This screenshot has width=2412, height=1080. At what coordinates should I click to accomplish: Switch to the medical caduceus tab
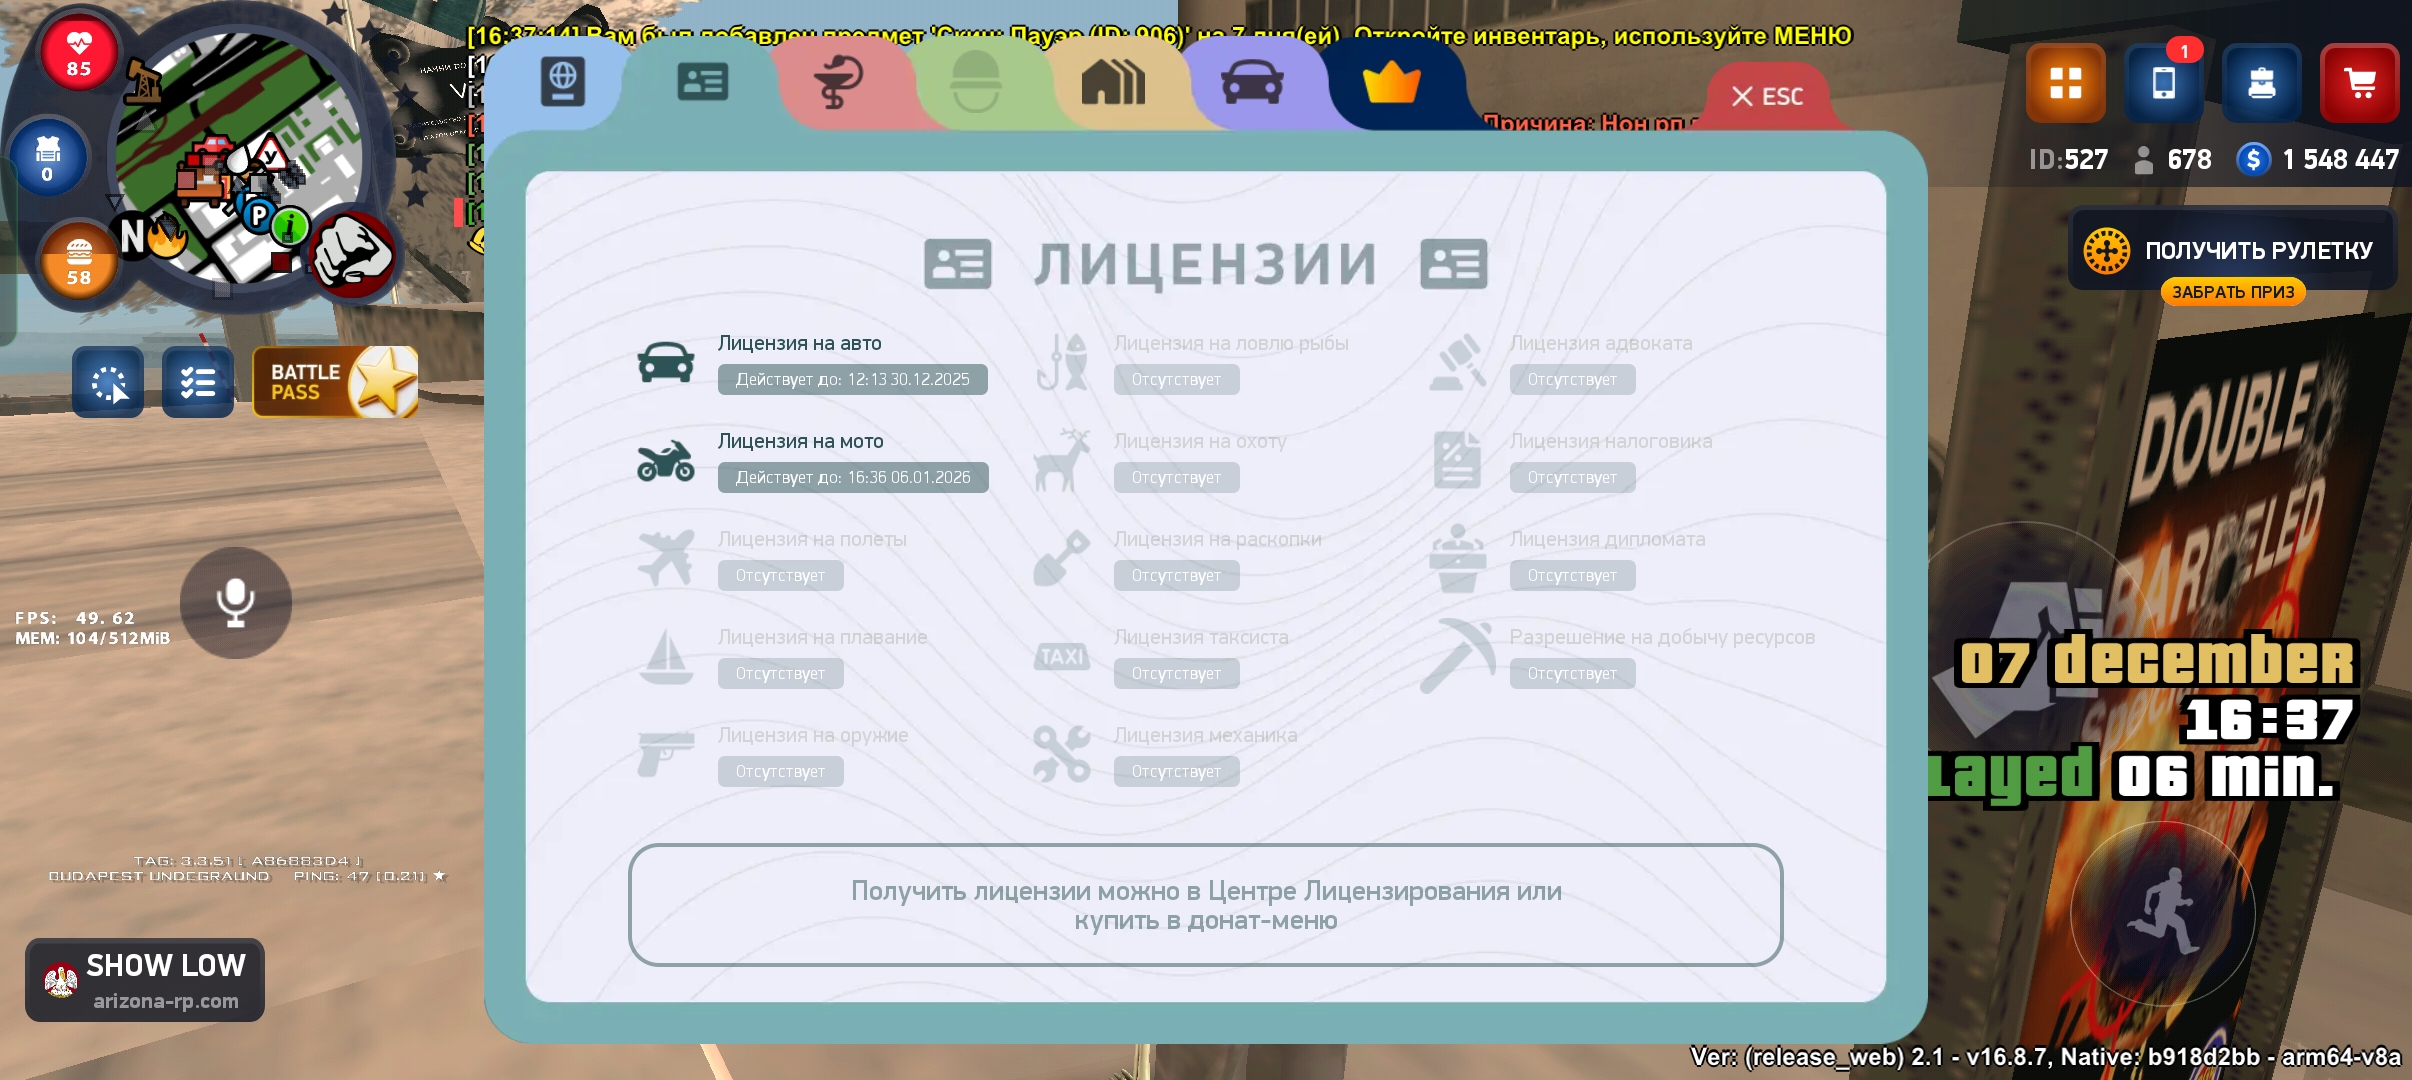point(838,82)
